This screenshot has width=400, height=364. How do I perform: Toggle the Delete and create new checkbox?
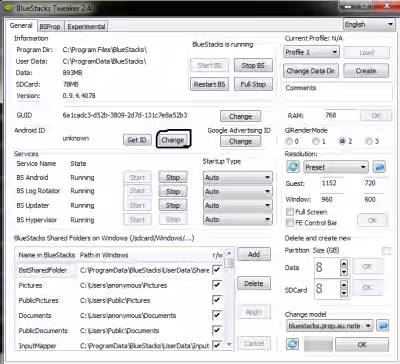[x=387, y=250]
